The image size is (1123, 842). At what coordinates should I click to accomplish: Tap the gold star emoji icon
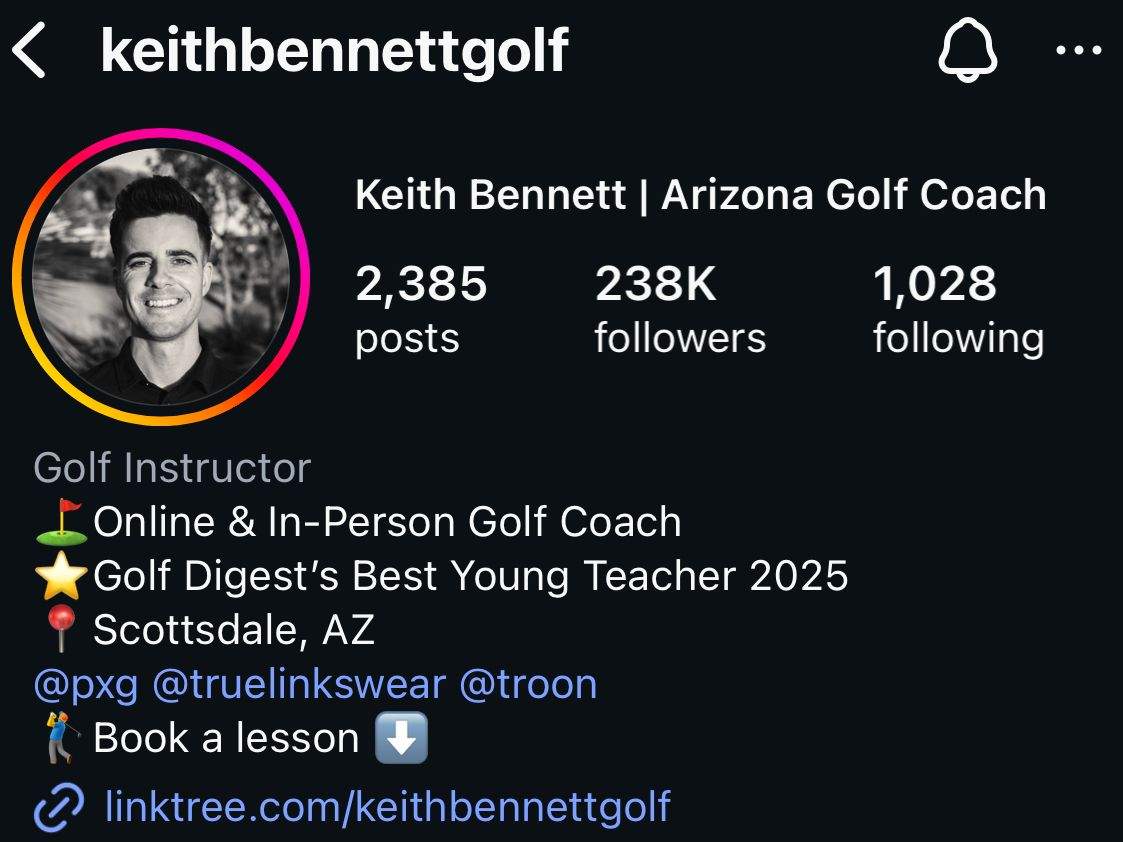click(x=59, y=577)
